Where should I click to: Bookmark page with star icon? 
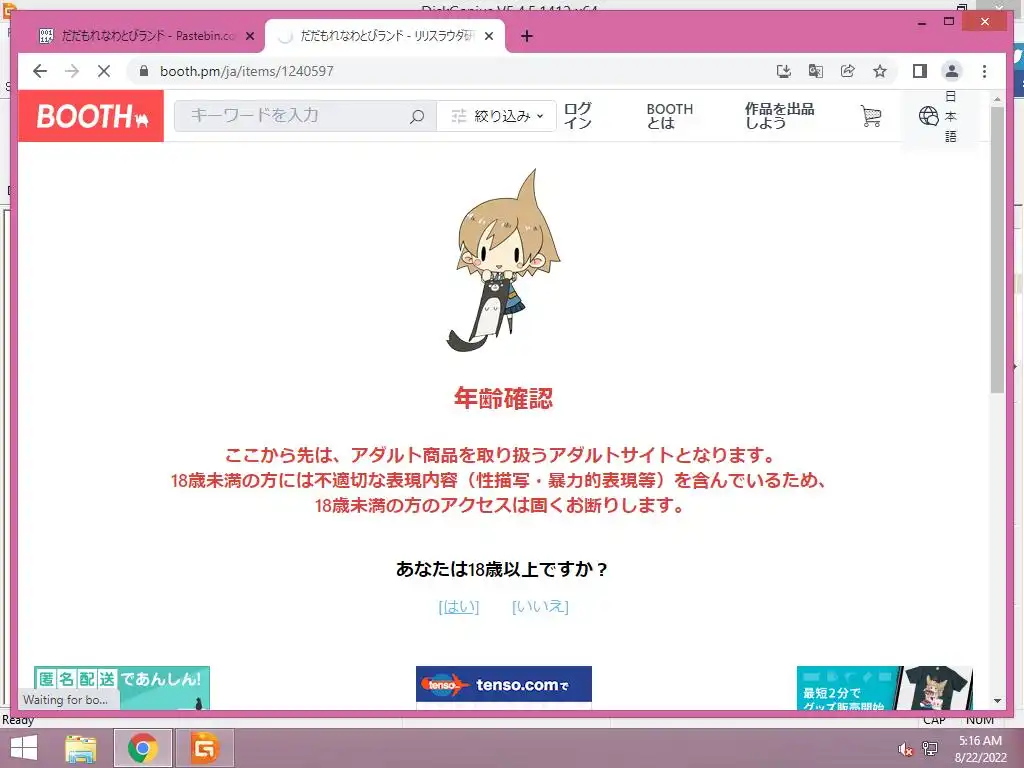[880, 71]
